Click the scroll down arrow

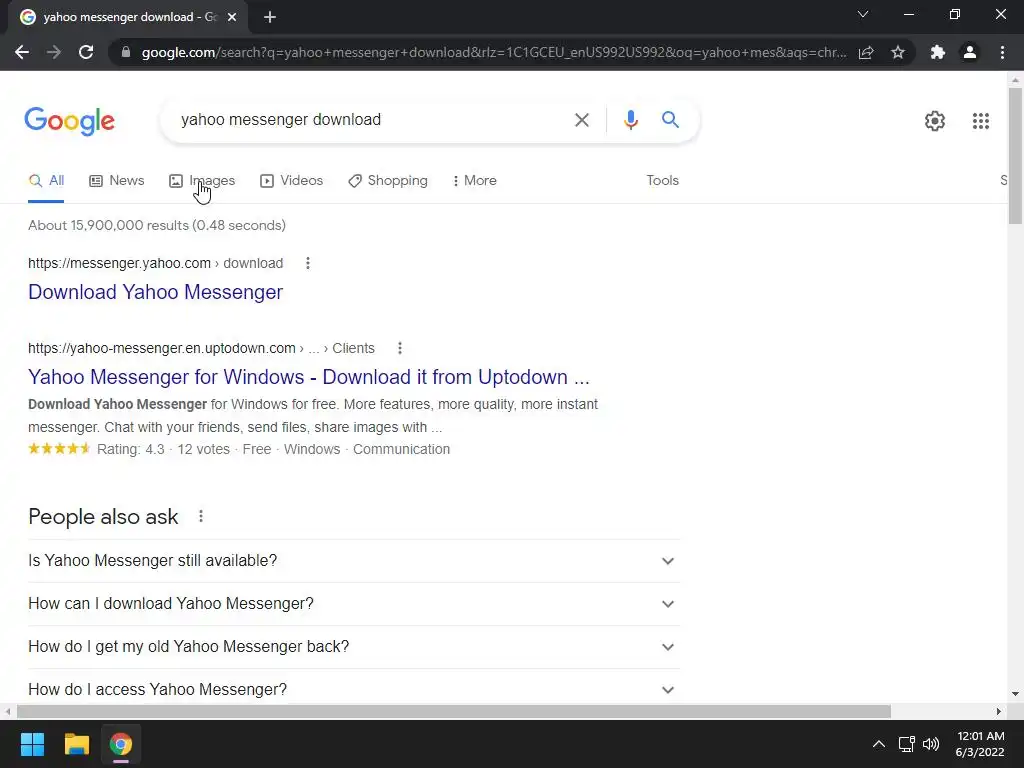(x=1015, y=694)
